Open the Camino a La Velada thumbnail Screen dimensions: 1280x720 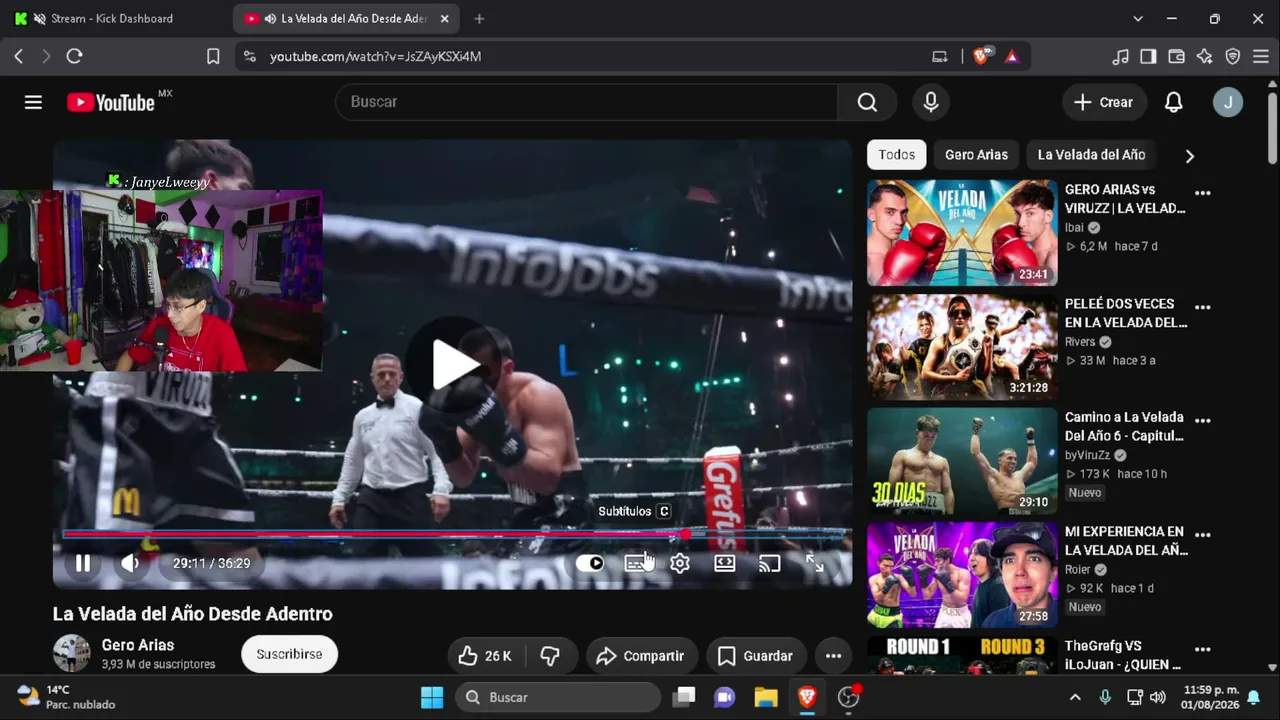click(962, 461)
